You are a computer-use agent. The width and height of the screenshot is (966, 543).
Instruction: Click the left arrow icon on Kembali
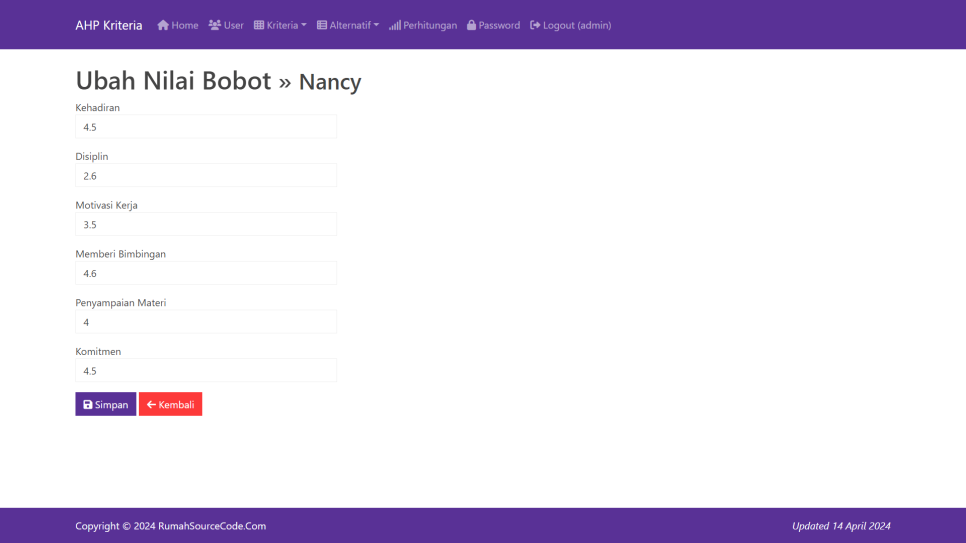pos(151,405)
